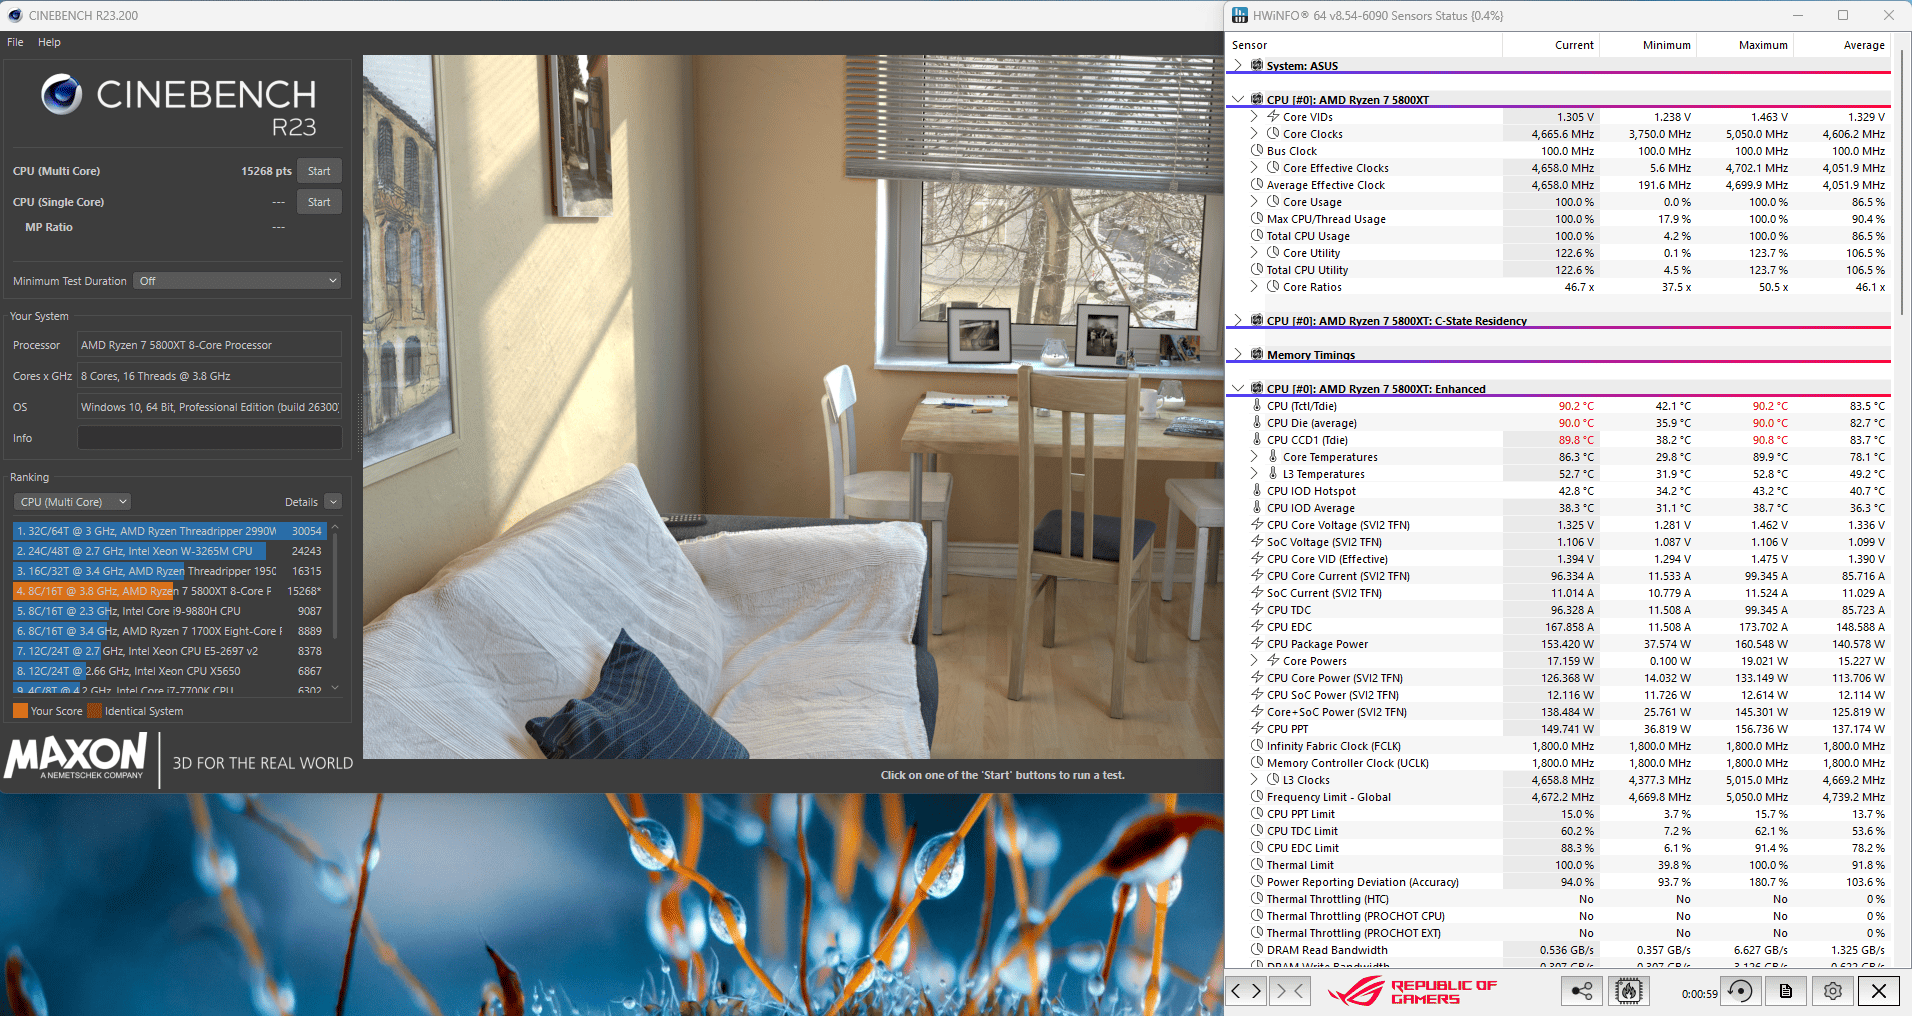Open the File menu in Cinebench

15,42
